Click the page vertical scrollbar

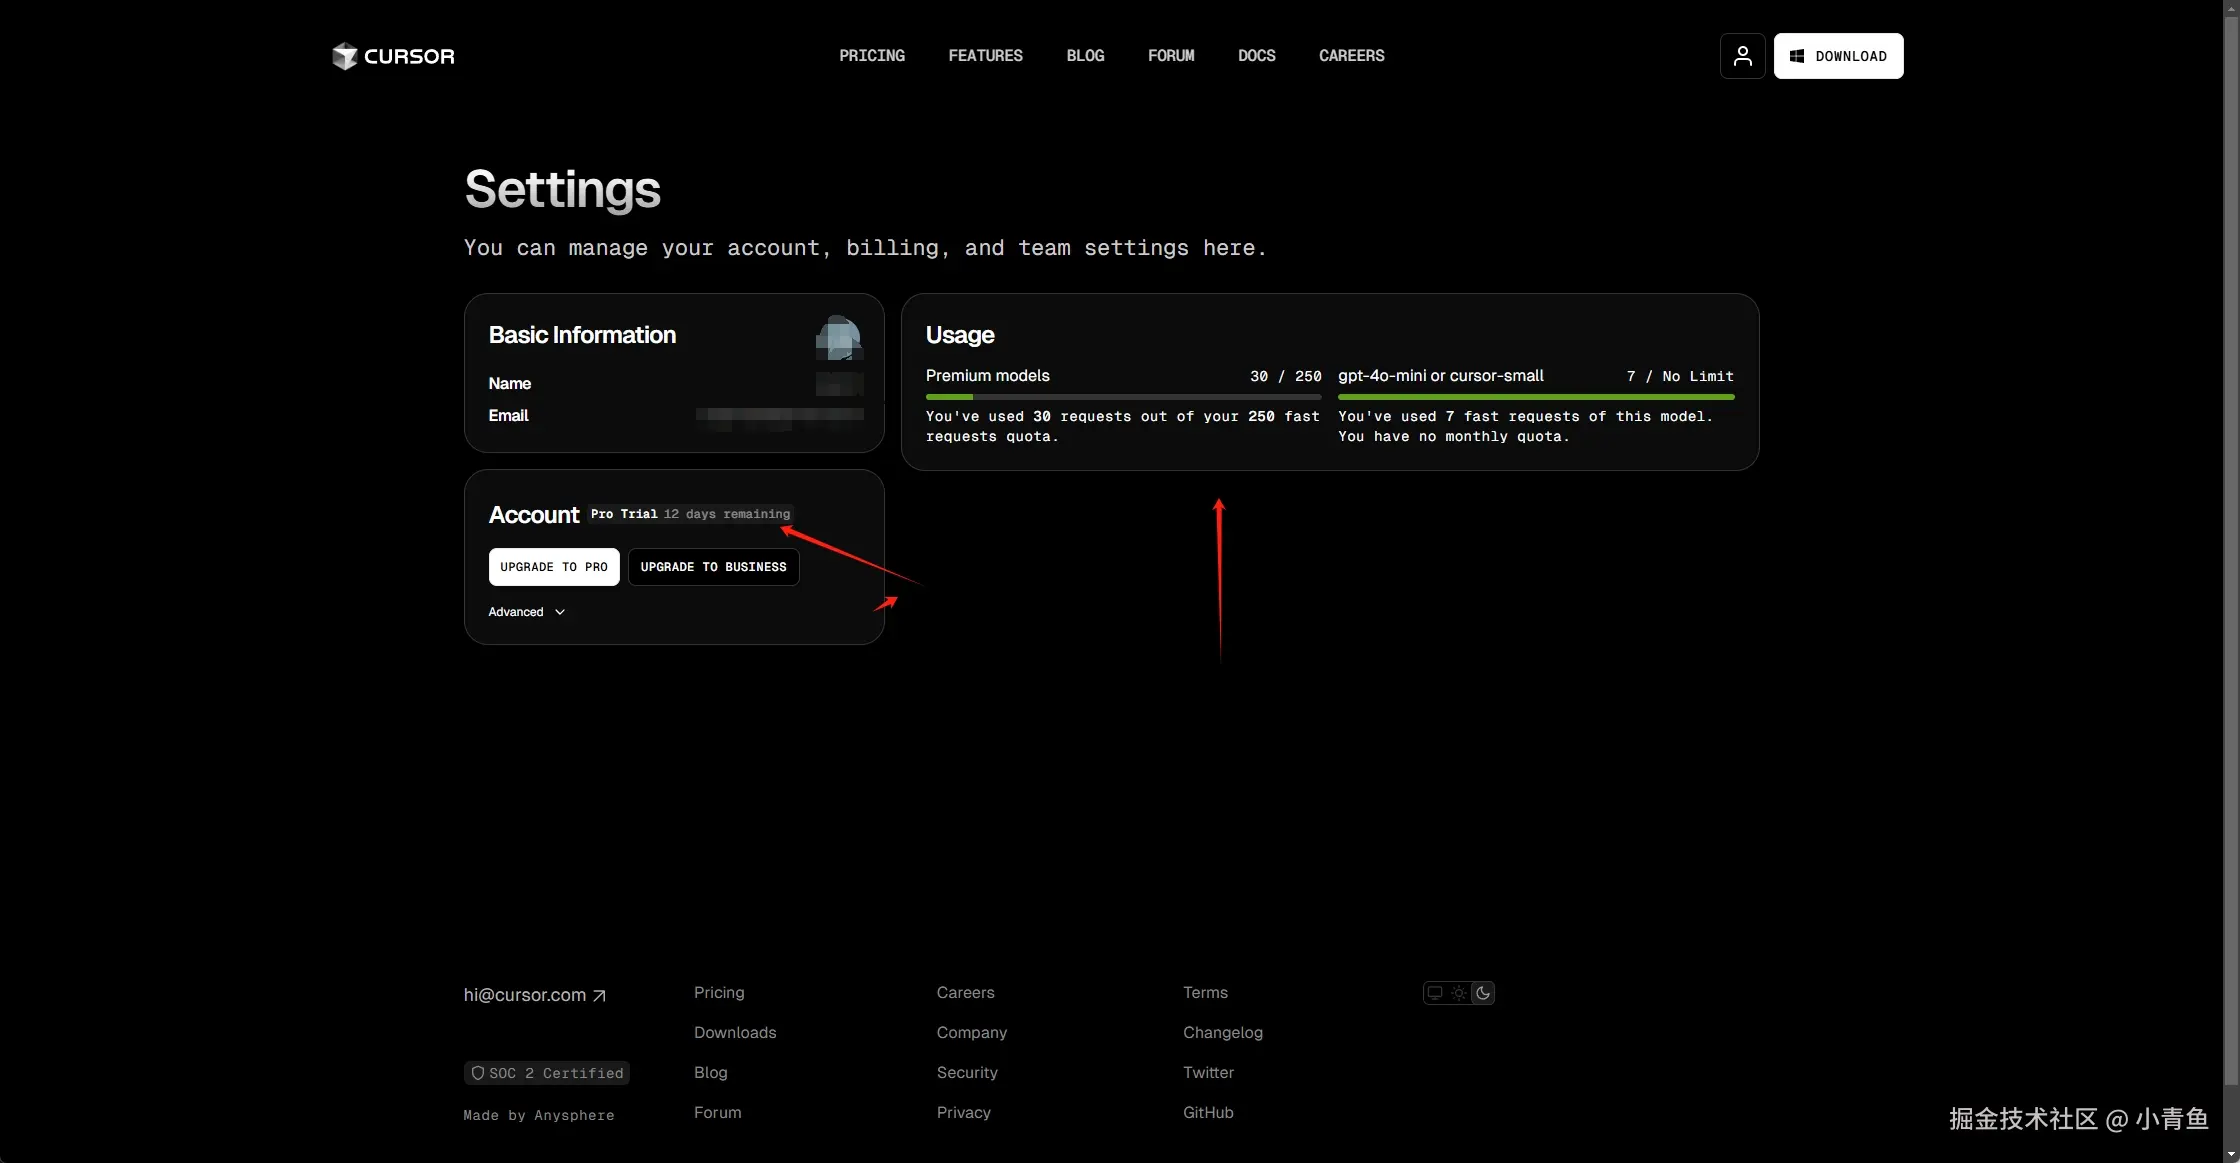click(2231, 550)
